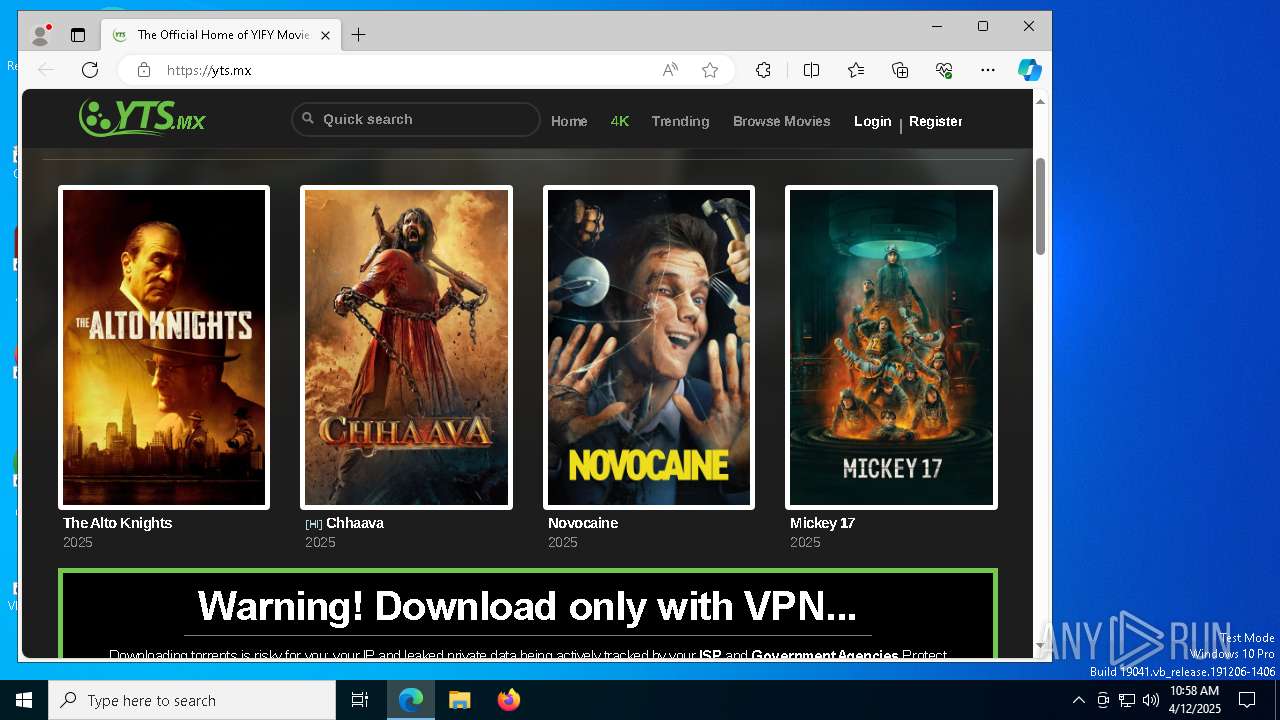1280x720 pixels.
Task: Open the Home page link
Action: (569, 121)
